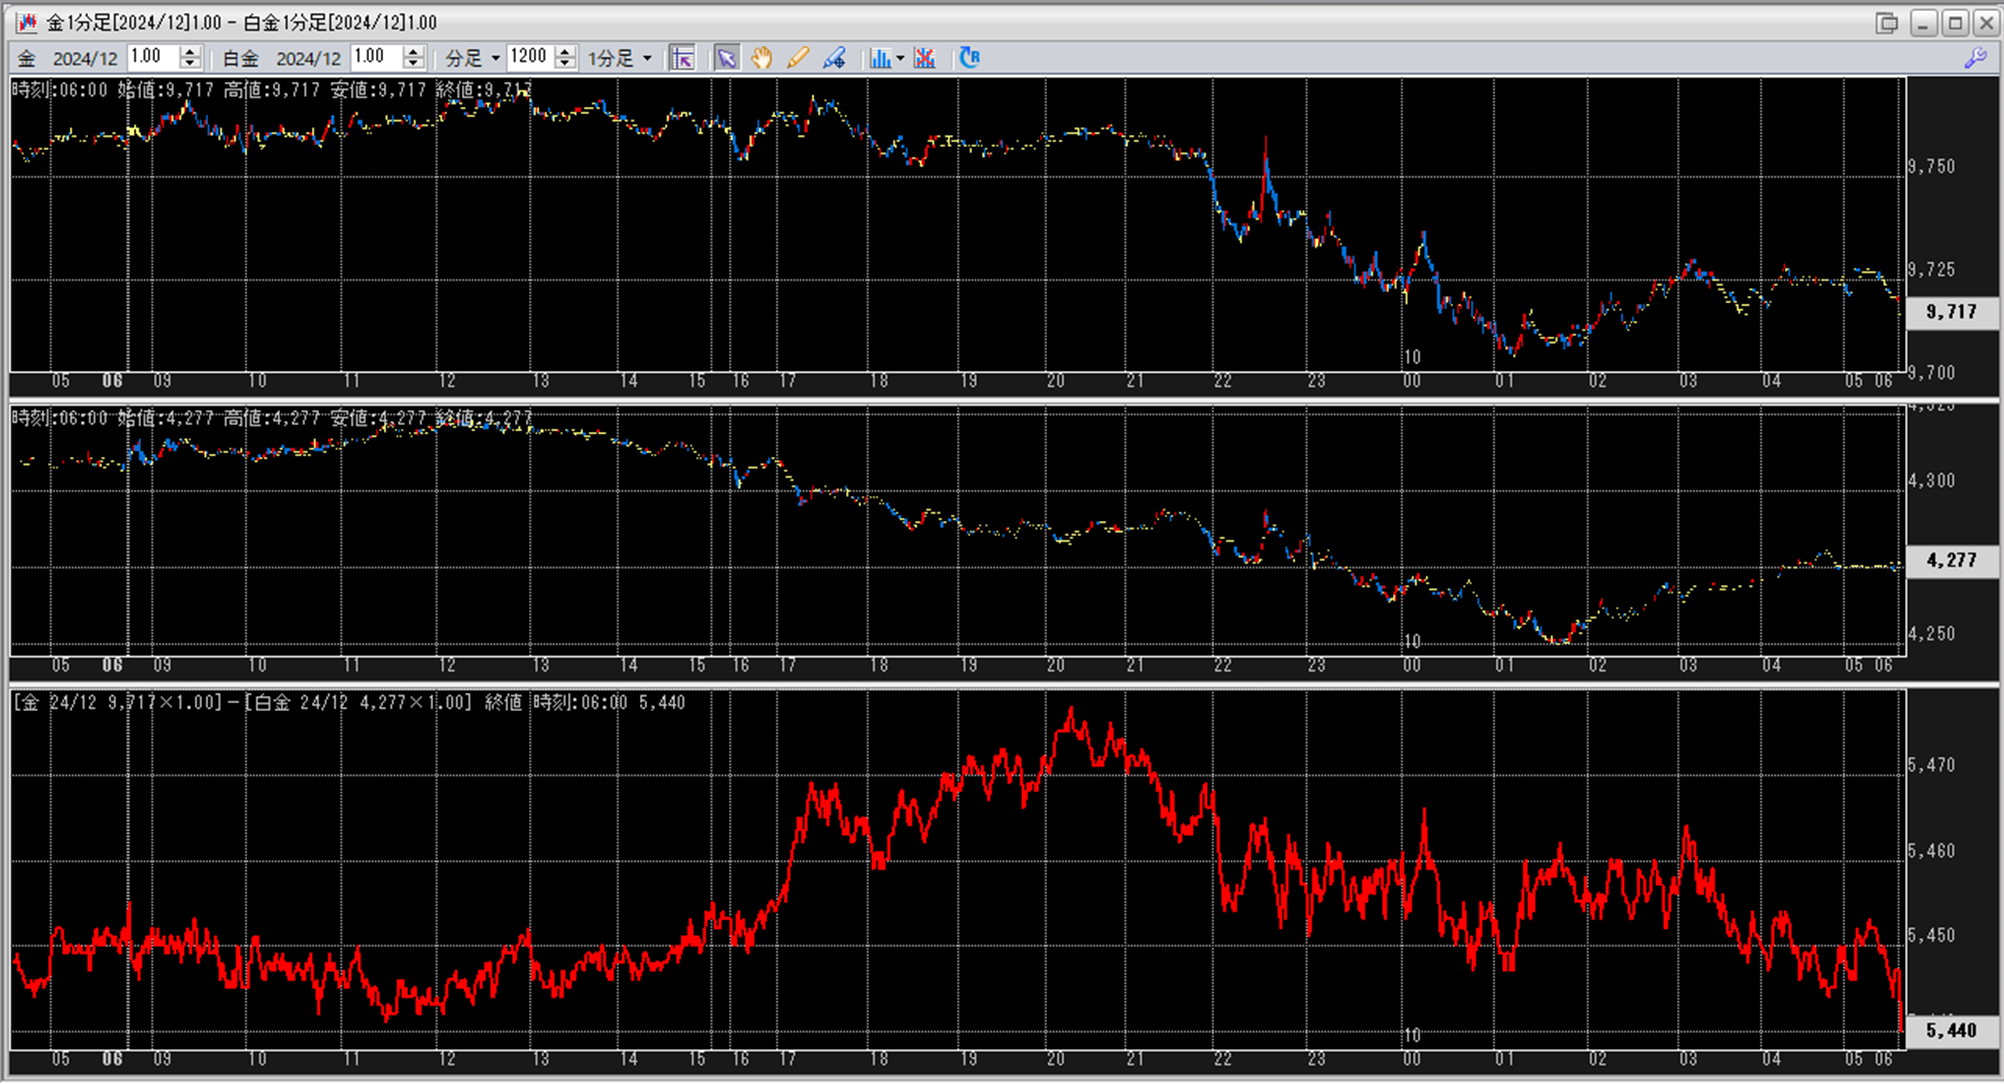Select the pencil line drawing tool
The image size is (2004, 1084).
(797, 58)
